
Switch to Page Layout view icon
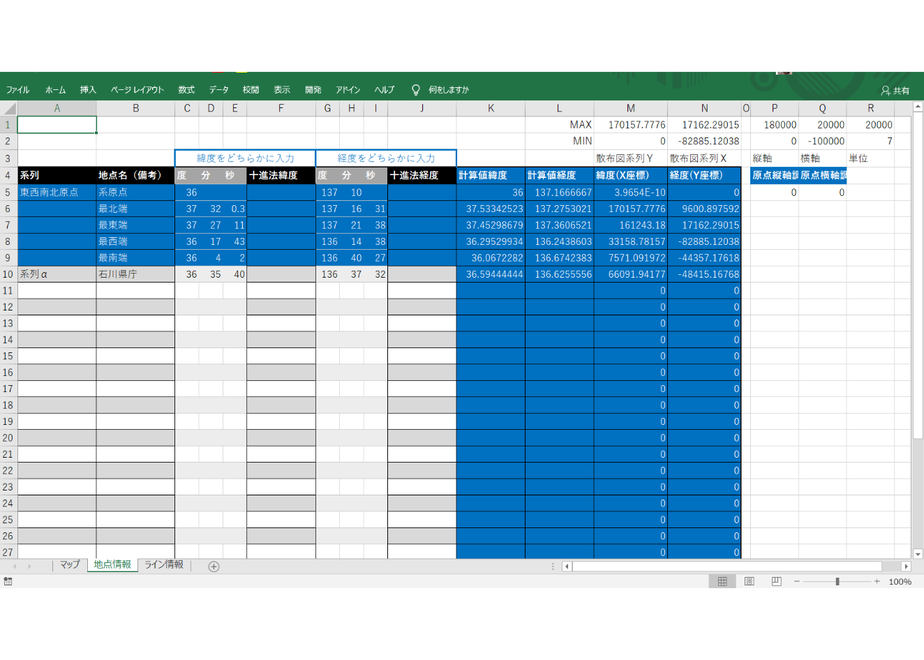pyautogui.click(x=749, y=582)
